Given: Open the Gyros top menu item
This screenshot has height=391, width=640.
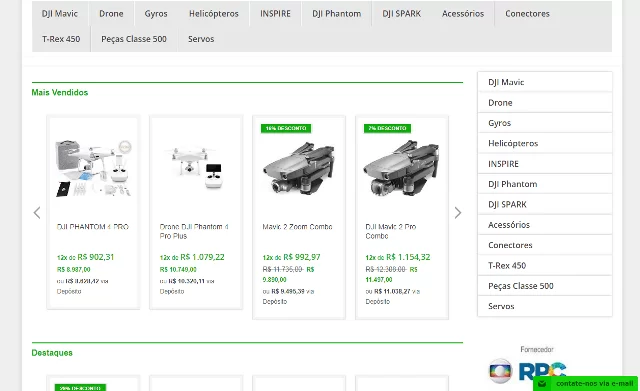Looking at the screenshot, I should point(156,13).
